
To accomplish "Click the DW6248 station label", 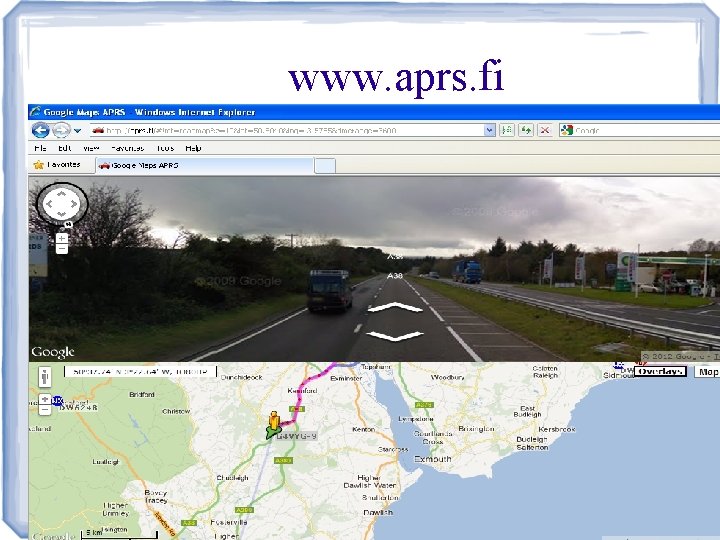I will 79,407.
